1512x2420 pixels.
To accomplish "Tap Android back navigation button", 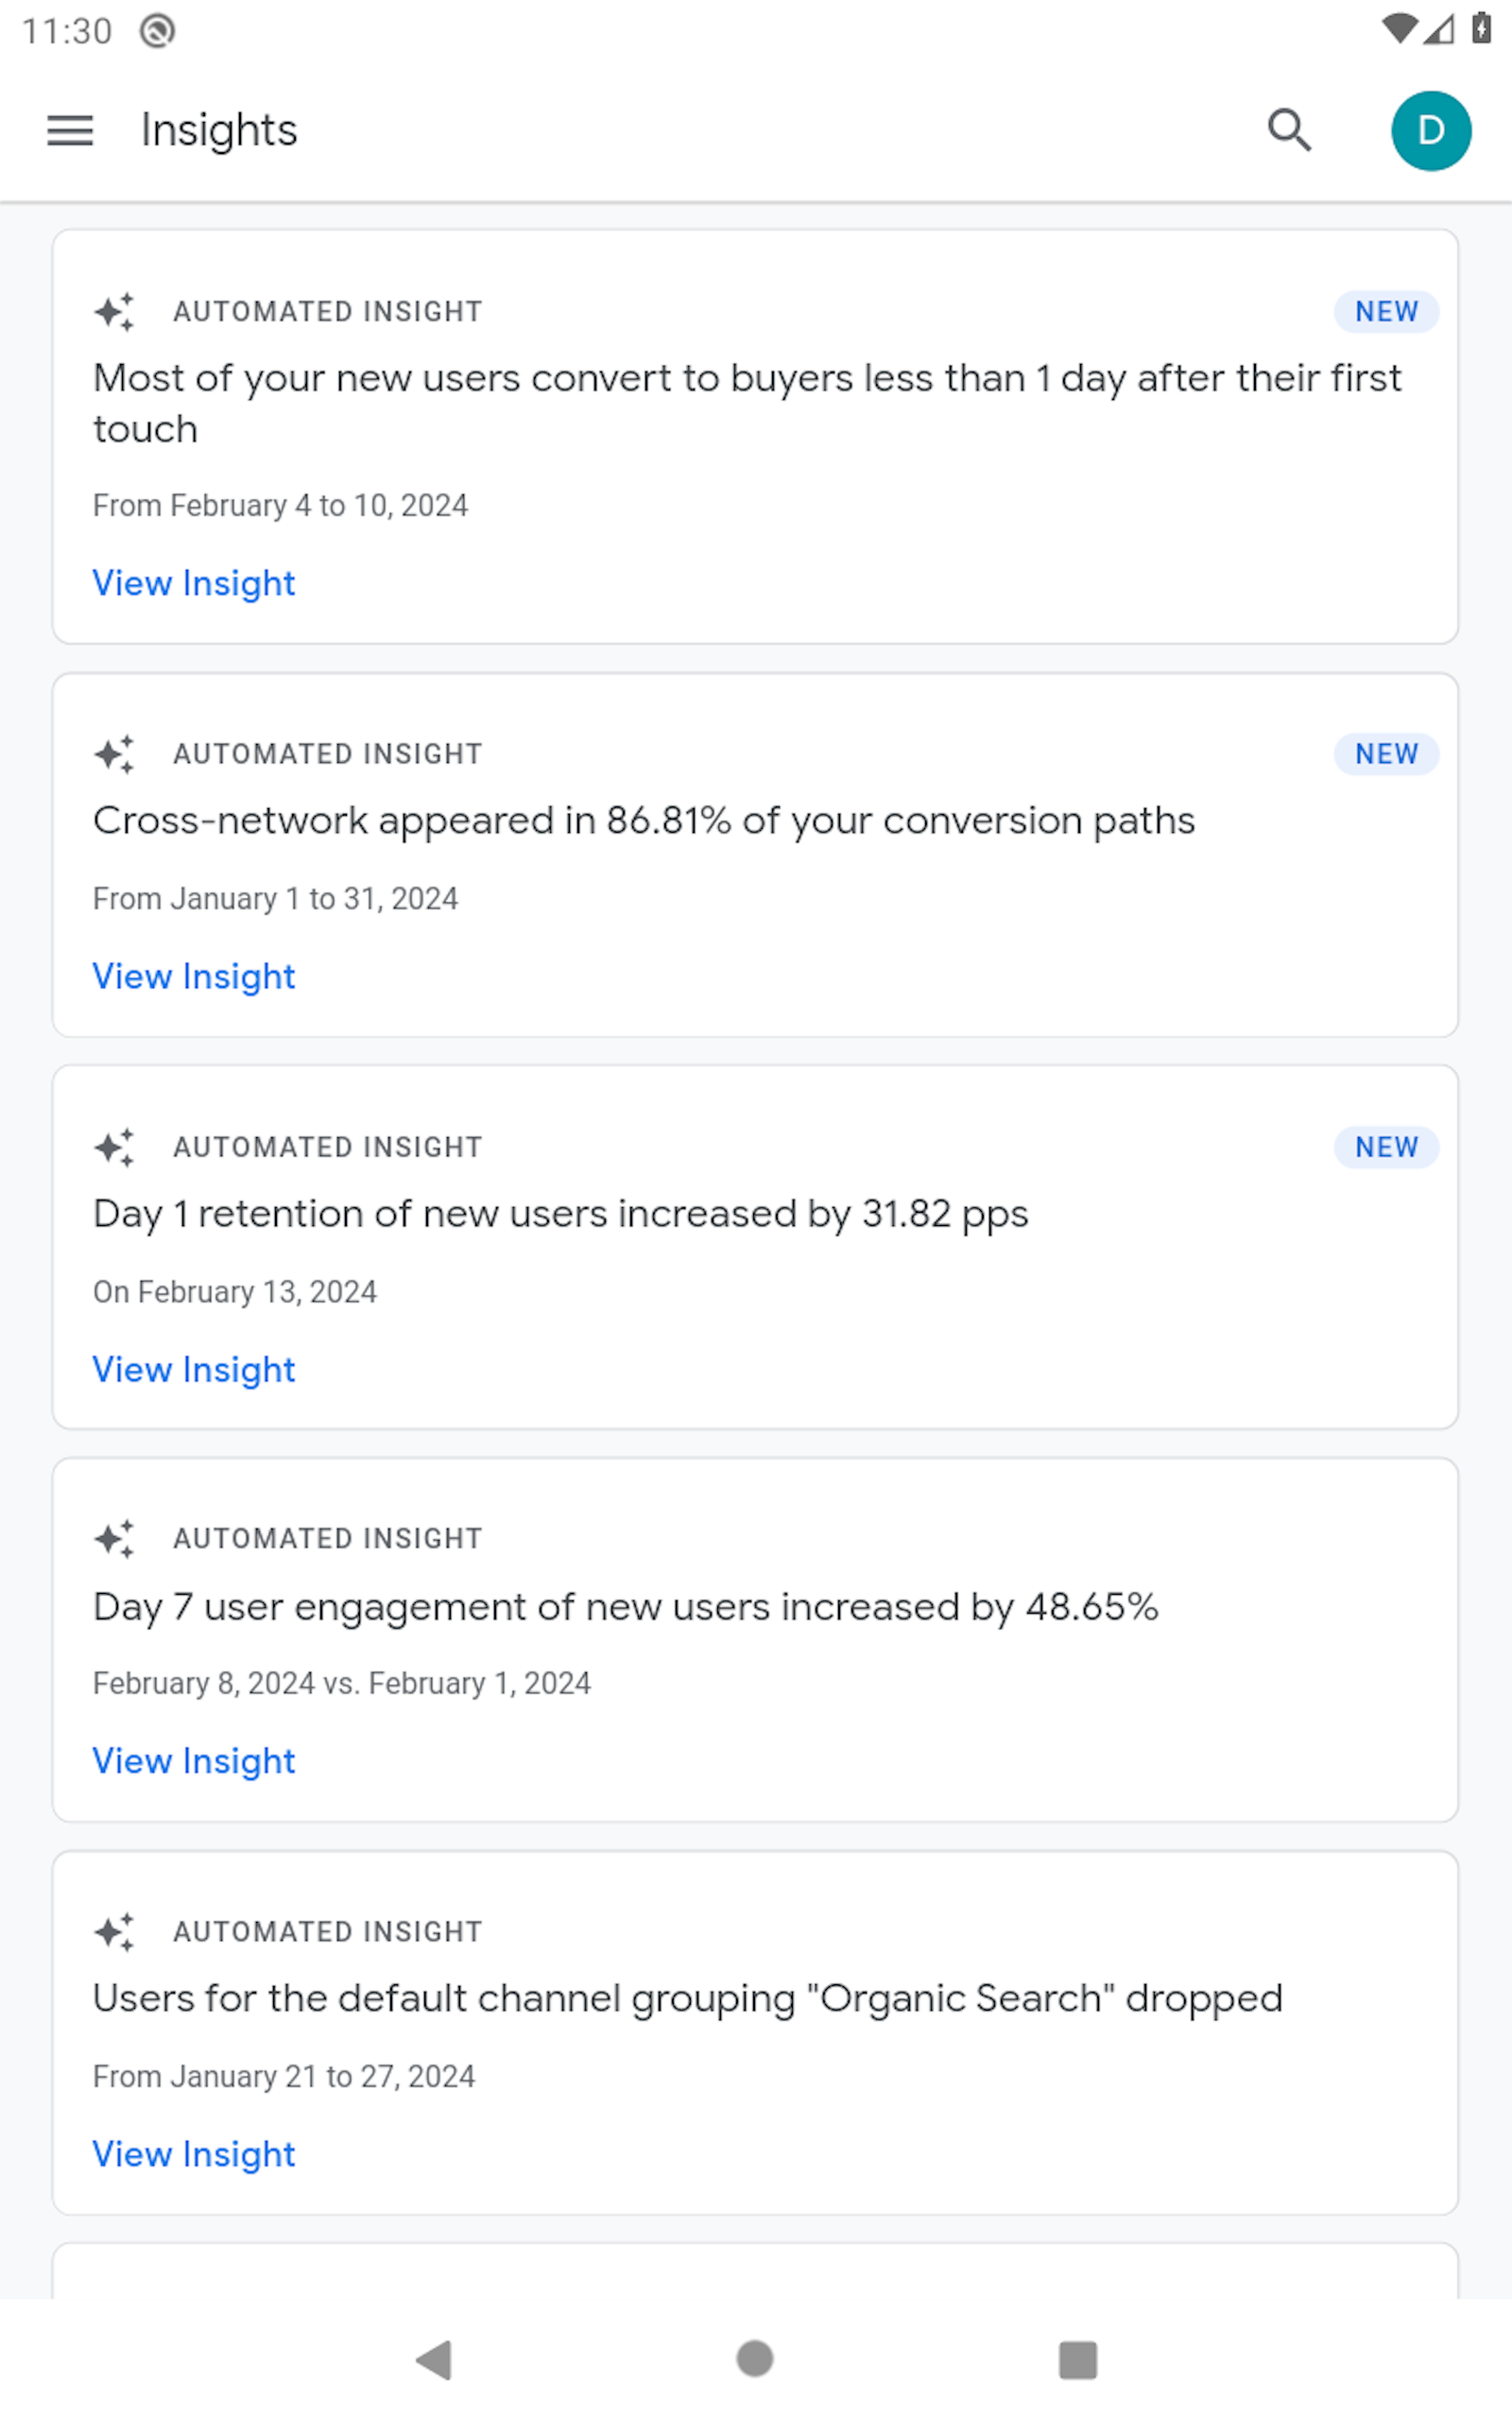I will point(435,2360).
